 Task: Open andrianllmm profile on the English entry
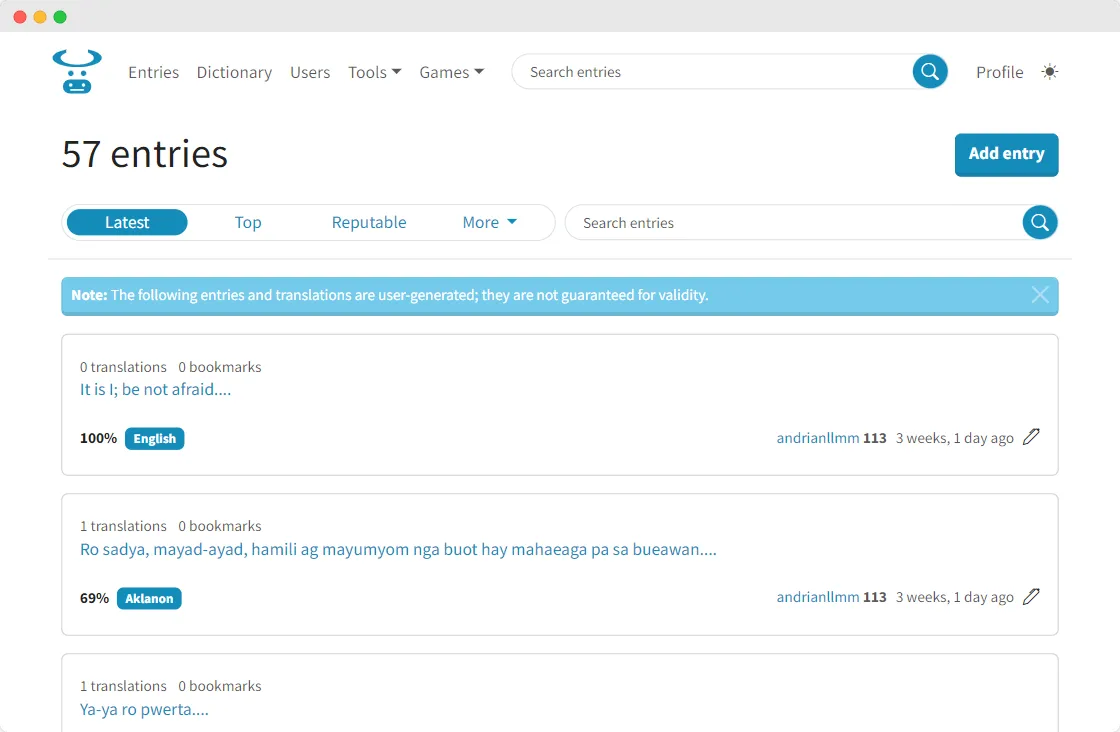tap(818, 438)
